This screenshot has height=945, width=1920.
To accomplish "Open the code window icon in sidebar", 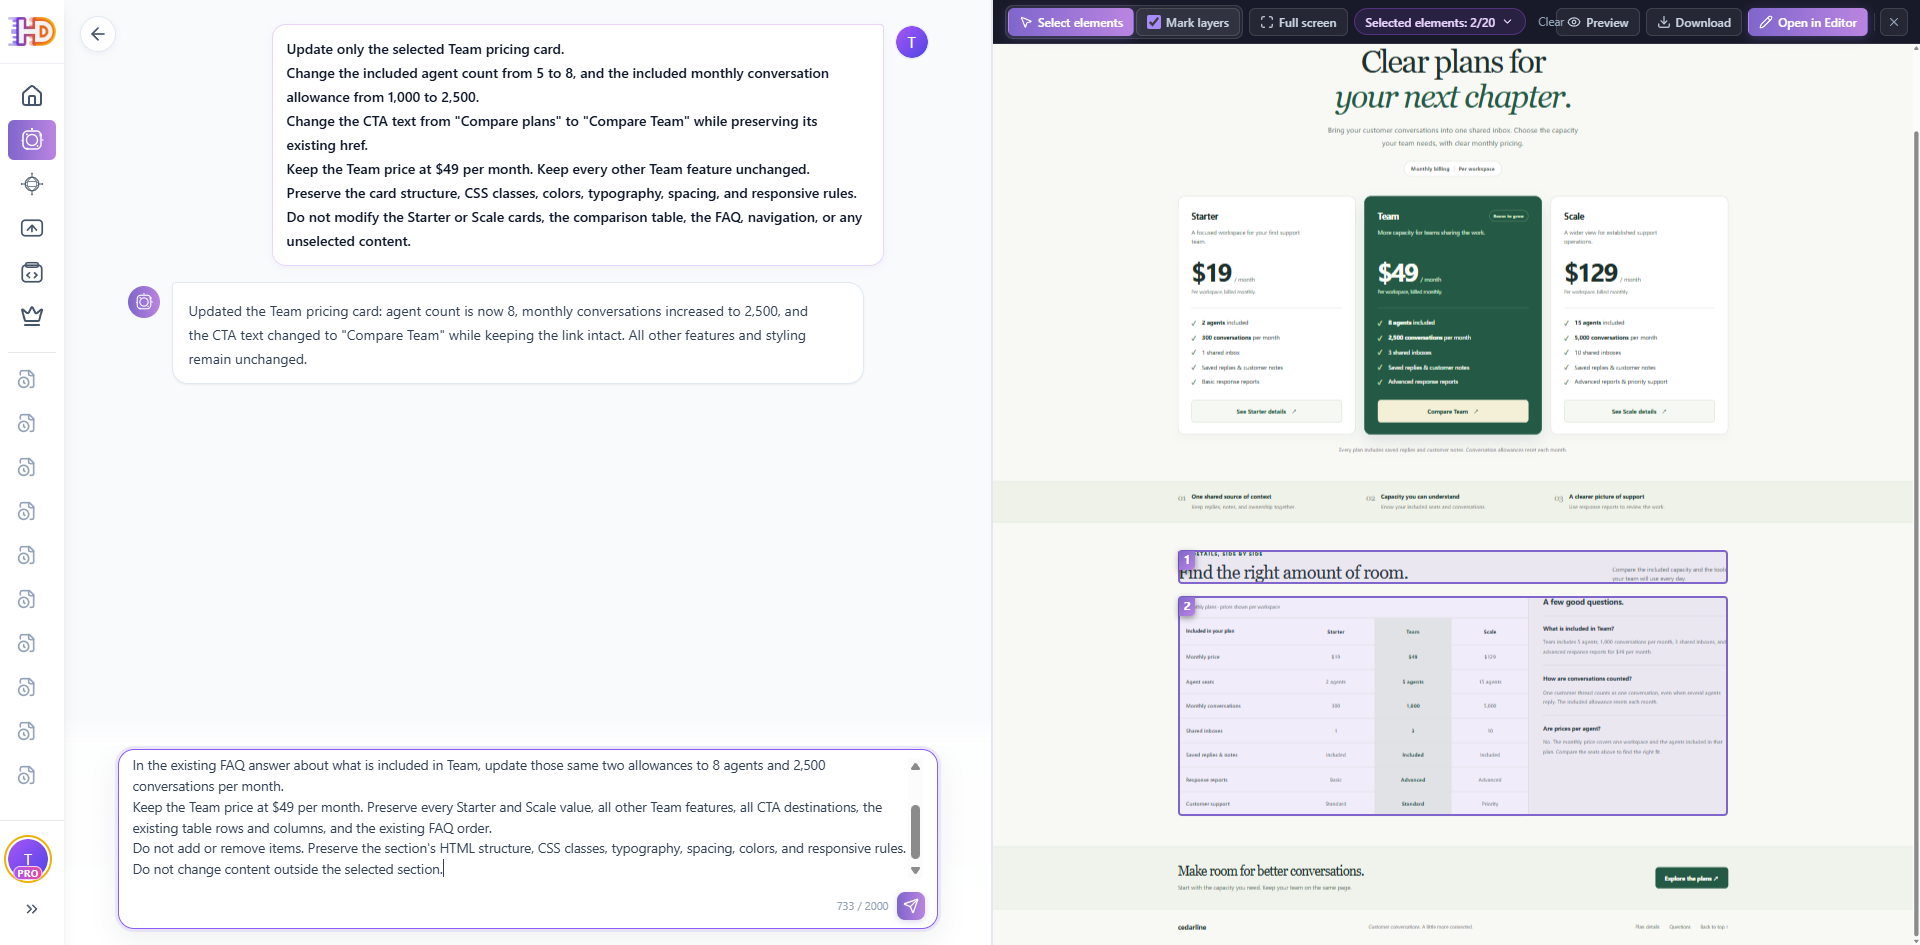I will click(32, 272).
